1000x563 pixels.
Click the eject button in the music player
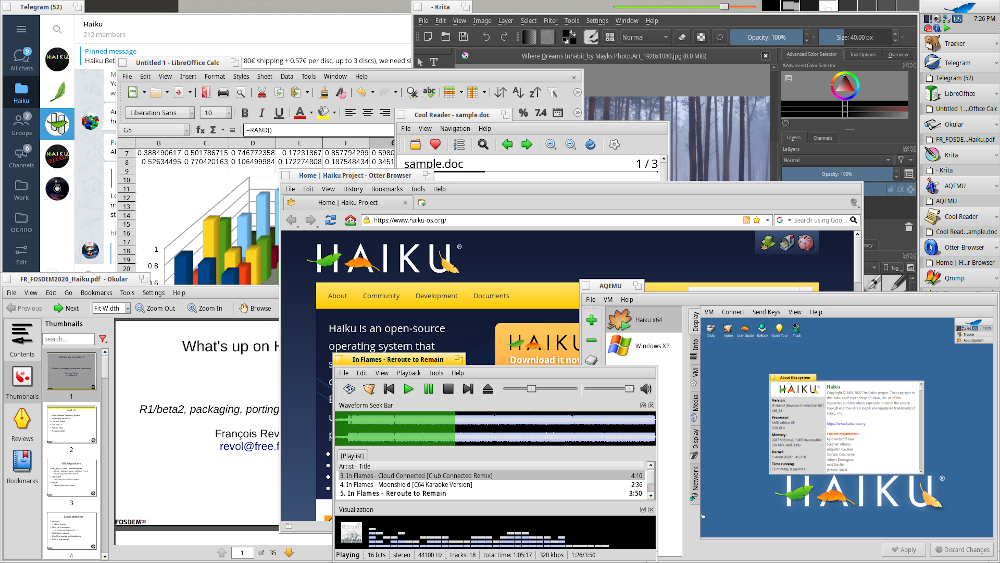tap(488, 389)
